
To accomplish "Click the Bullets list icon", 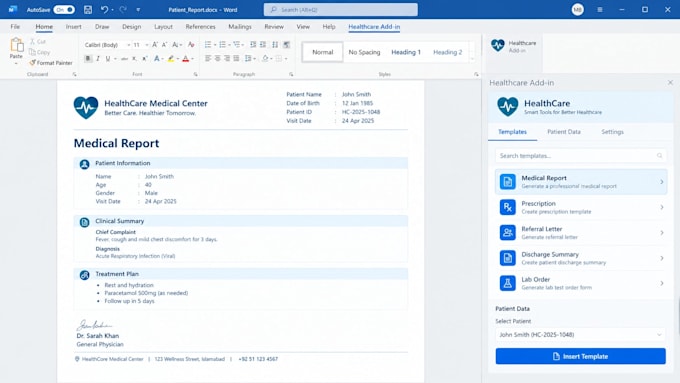I will tap(208, 45).
